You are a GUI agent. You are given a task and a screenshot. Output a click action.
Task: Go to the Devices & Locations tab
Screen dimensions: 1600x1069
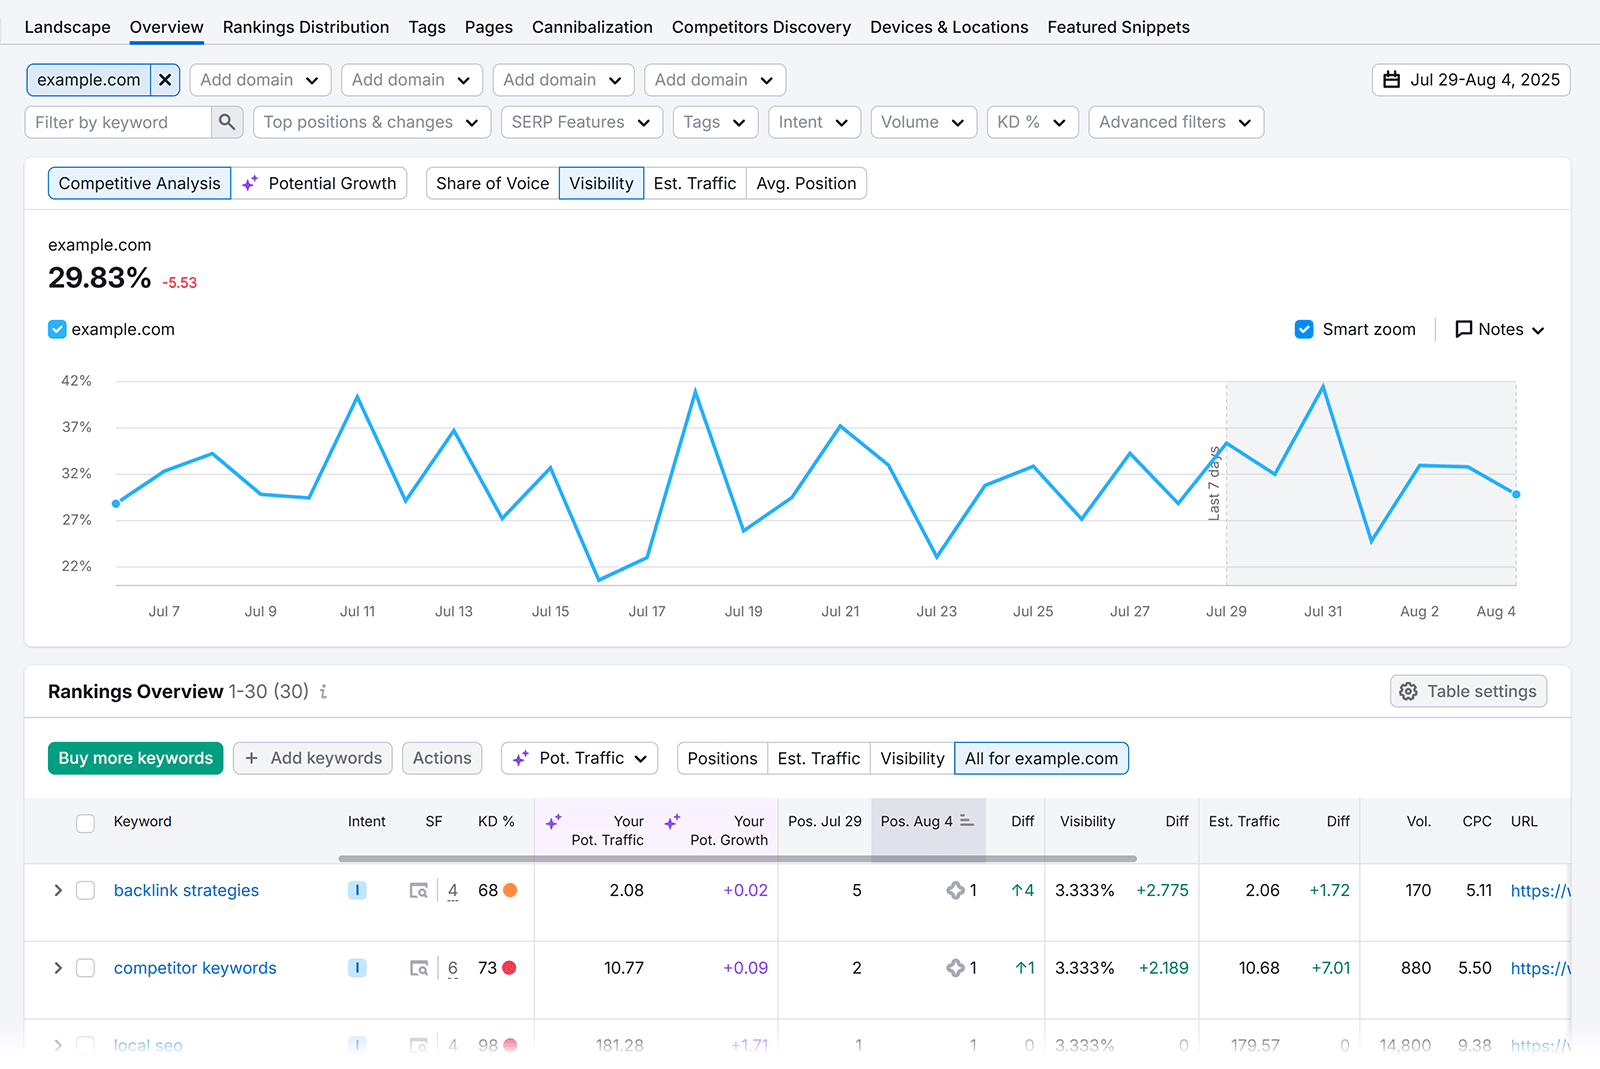(949, 27)
